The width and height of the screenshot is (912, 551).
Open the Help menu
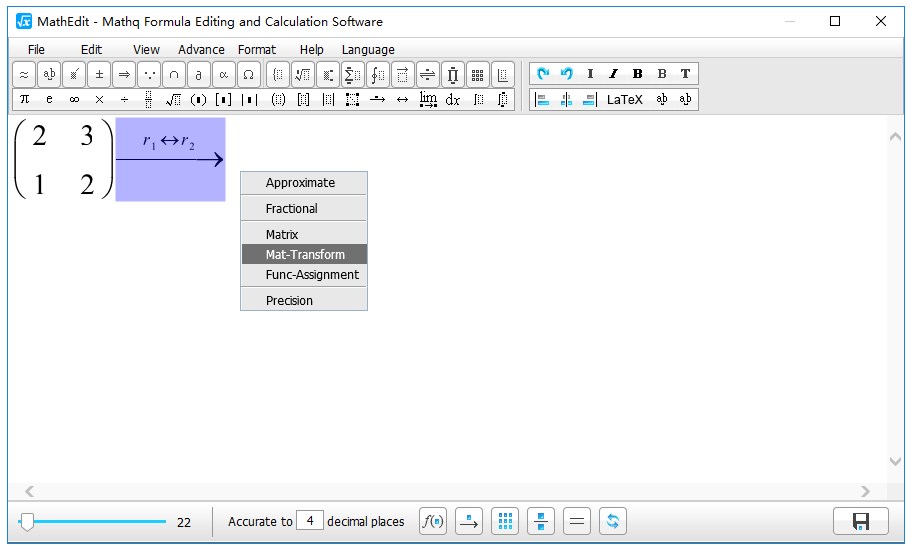tap(311, 49)
